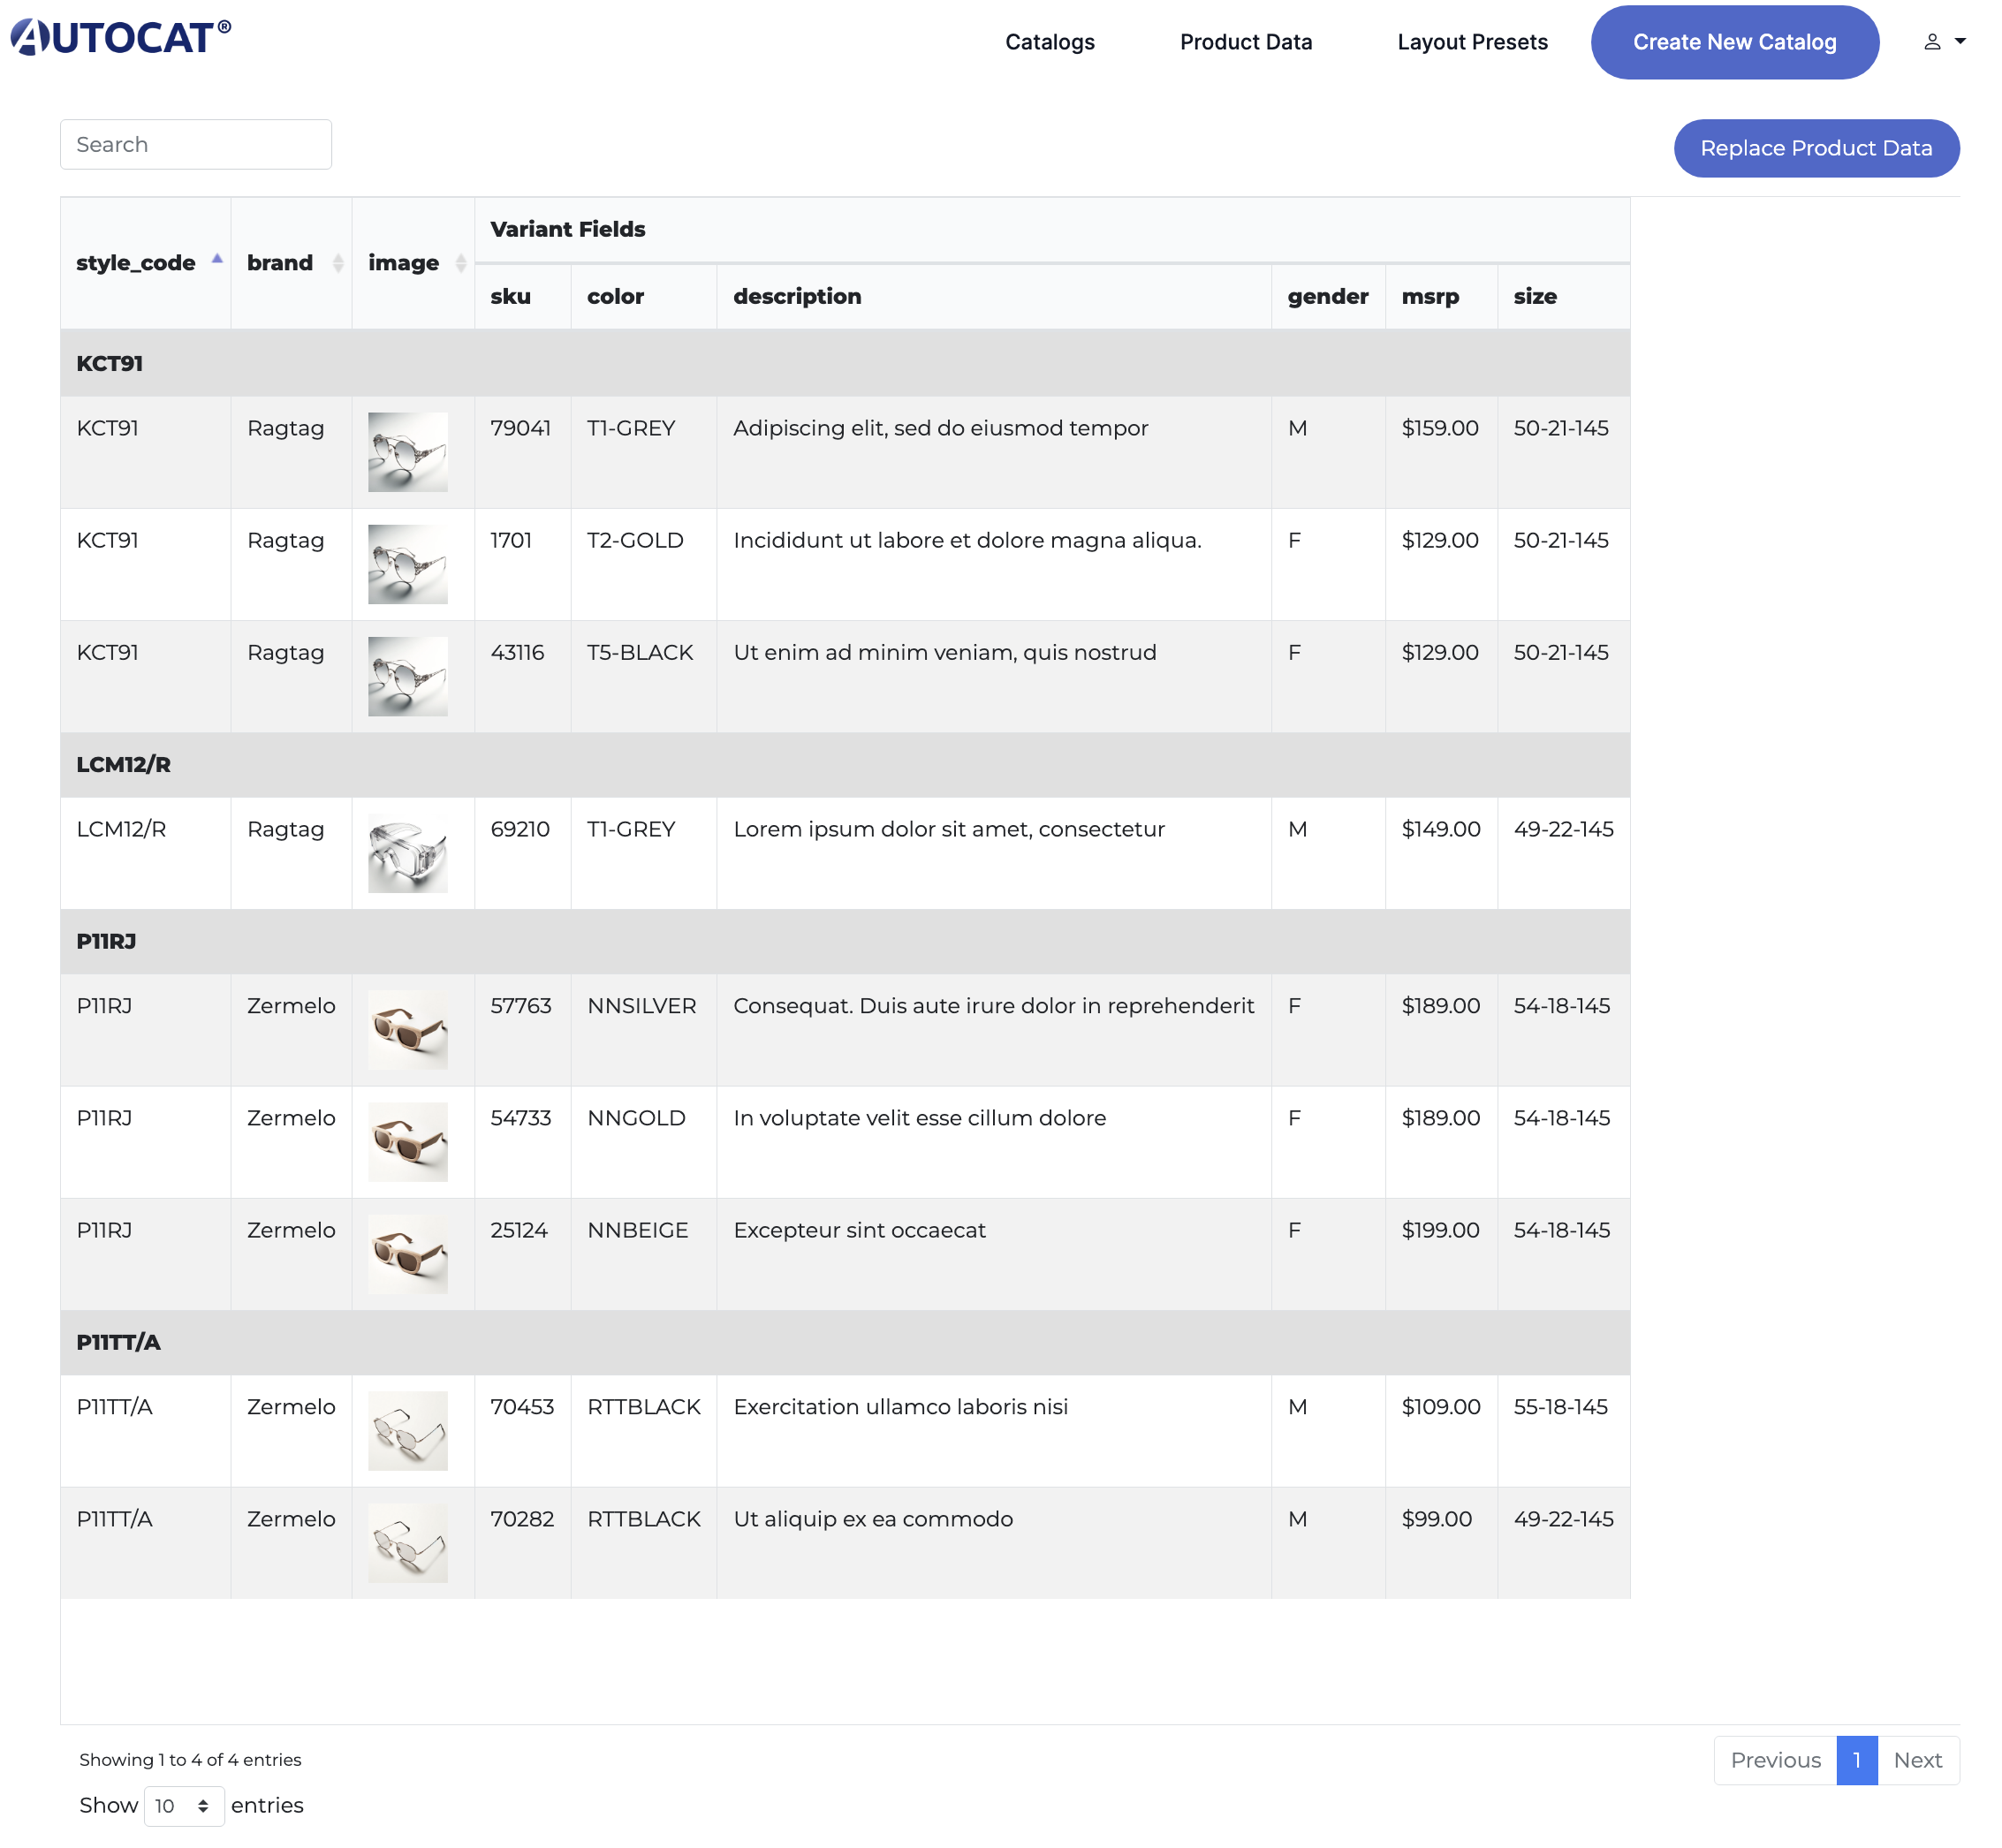The height and width of the screenshot is (1848, 2002).
Task: Click Create New Catalog button
Action: coord(1735,42)
